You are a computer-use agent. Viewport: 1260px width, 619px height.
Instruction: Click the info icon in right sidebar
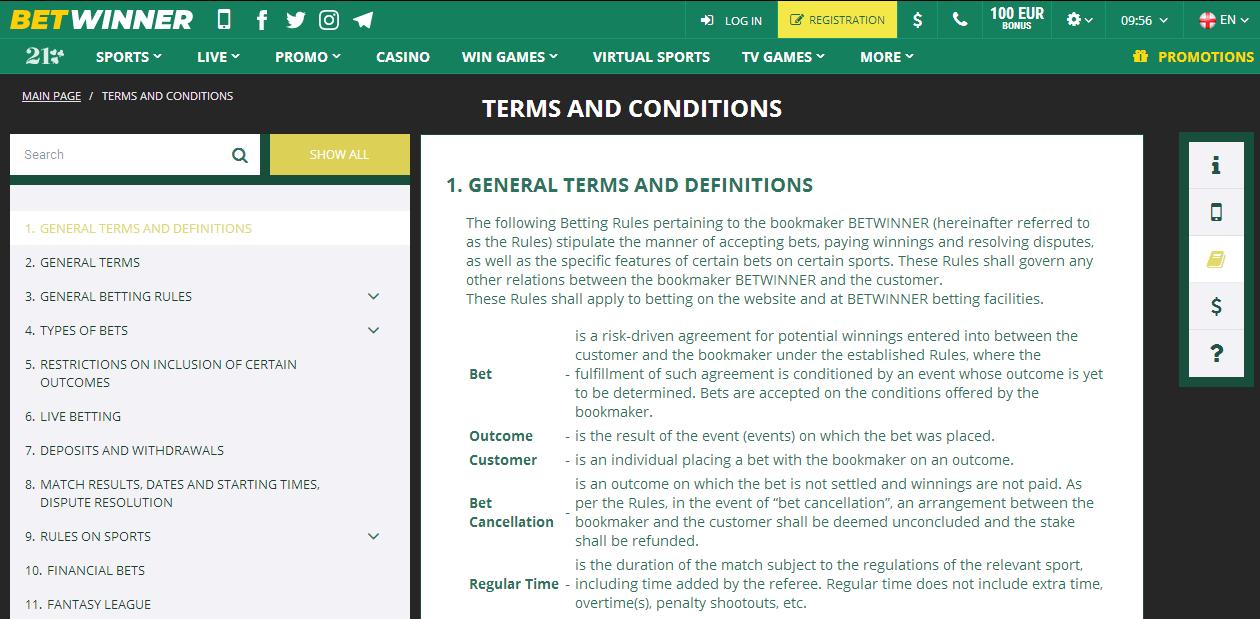[x=1216, y=166]
